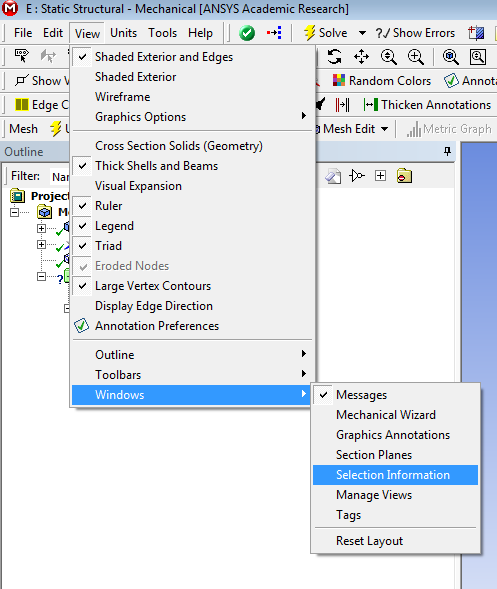Open the Mesh Edit dropdown
This screenshot has width=497, height=589.
click(384, 129)
